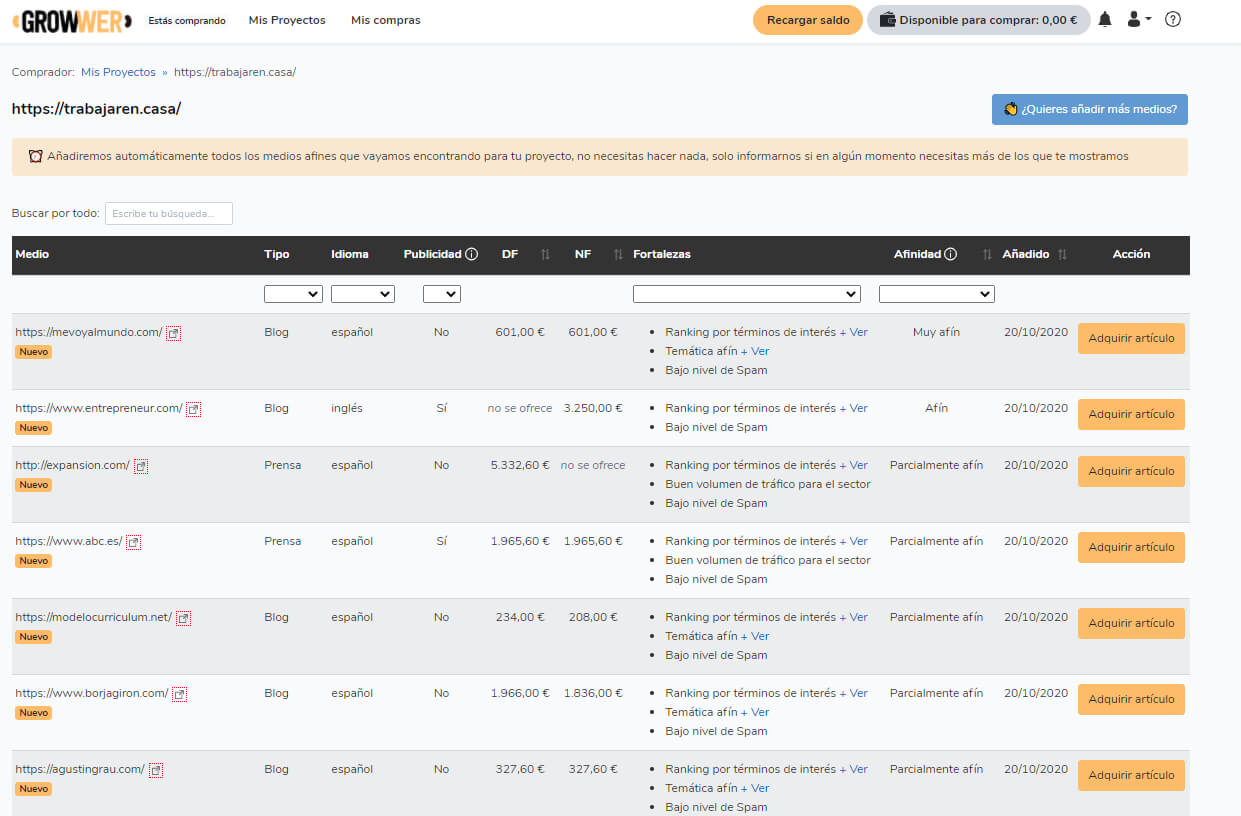
Task: Click Disponible para comprar balance button
Action: point(979,20)
